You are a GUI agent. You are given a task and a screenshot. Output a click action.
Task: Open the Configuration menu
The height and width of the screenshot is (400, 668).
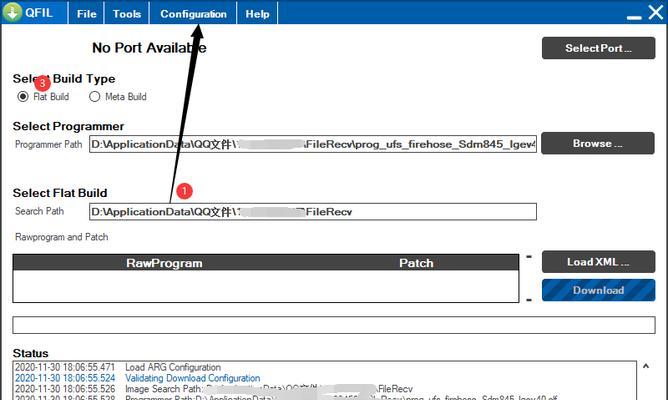[193, 14]
